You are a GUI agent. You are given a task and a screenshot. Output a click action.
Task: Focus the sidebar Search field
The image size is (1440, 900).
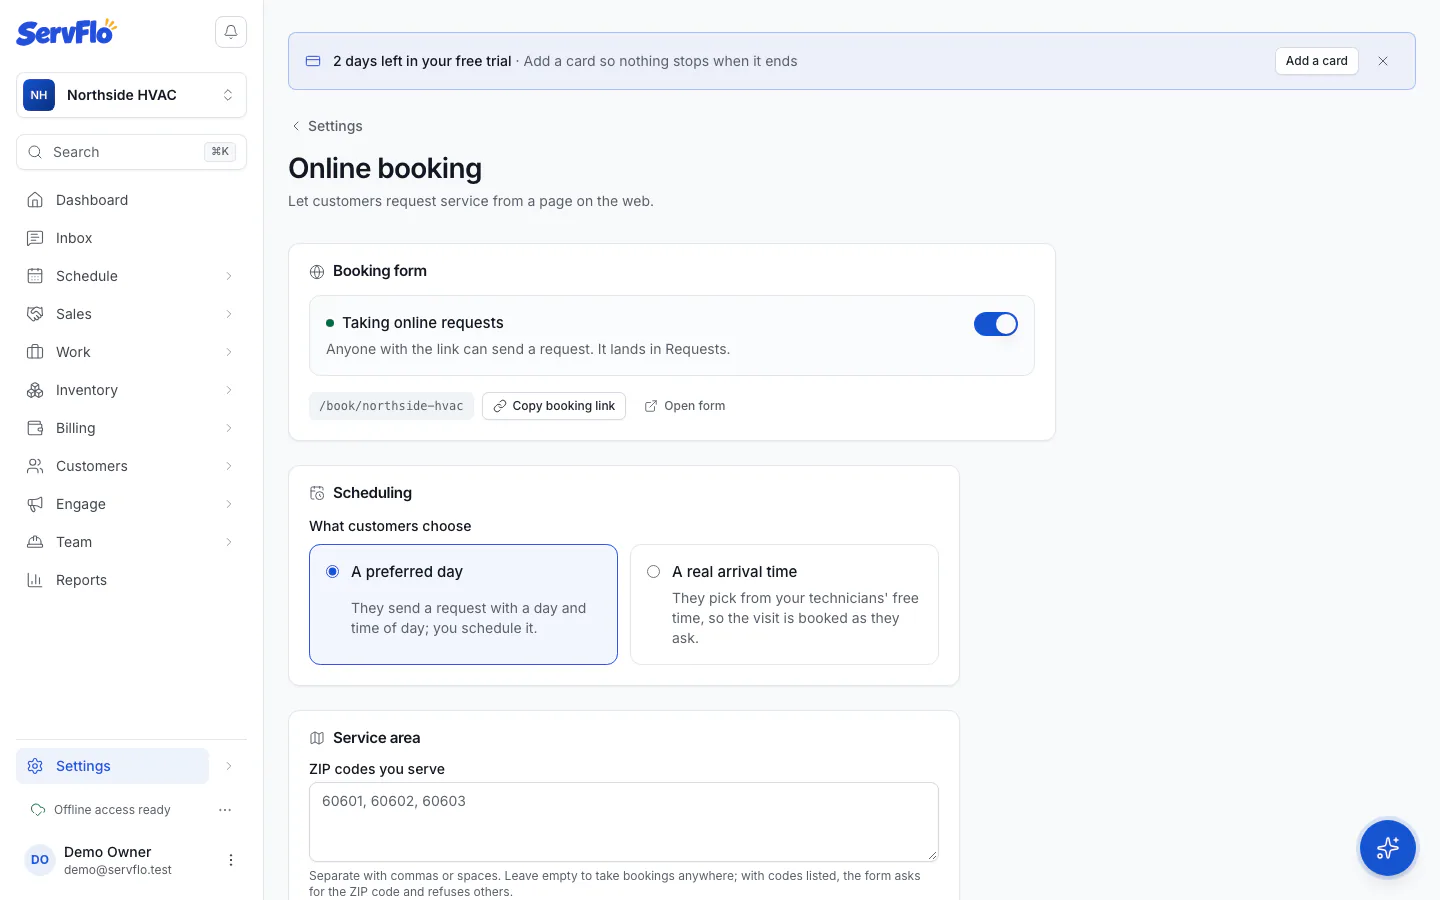[131, 152]
